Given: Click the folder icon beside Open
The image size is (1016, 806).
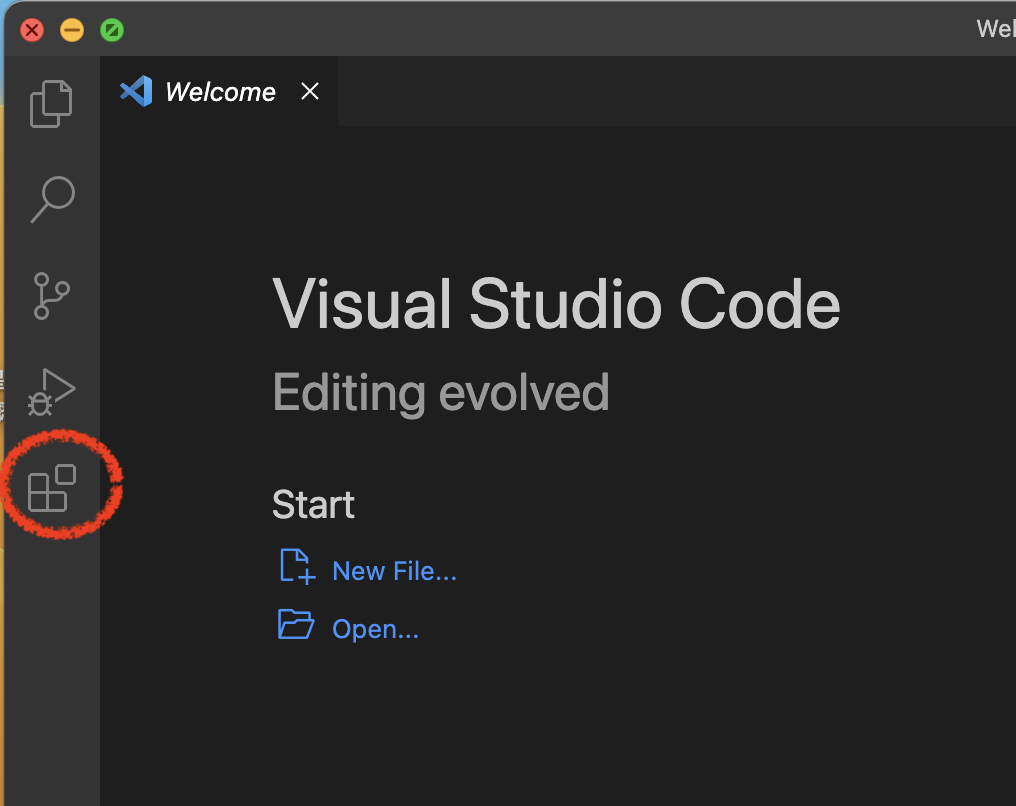Looking at the screenshot, I should [x=296, y=626].
